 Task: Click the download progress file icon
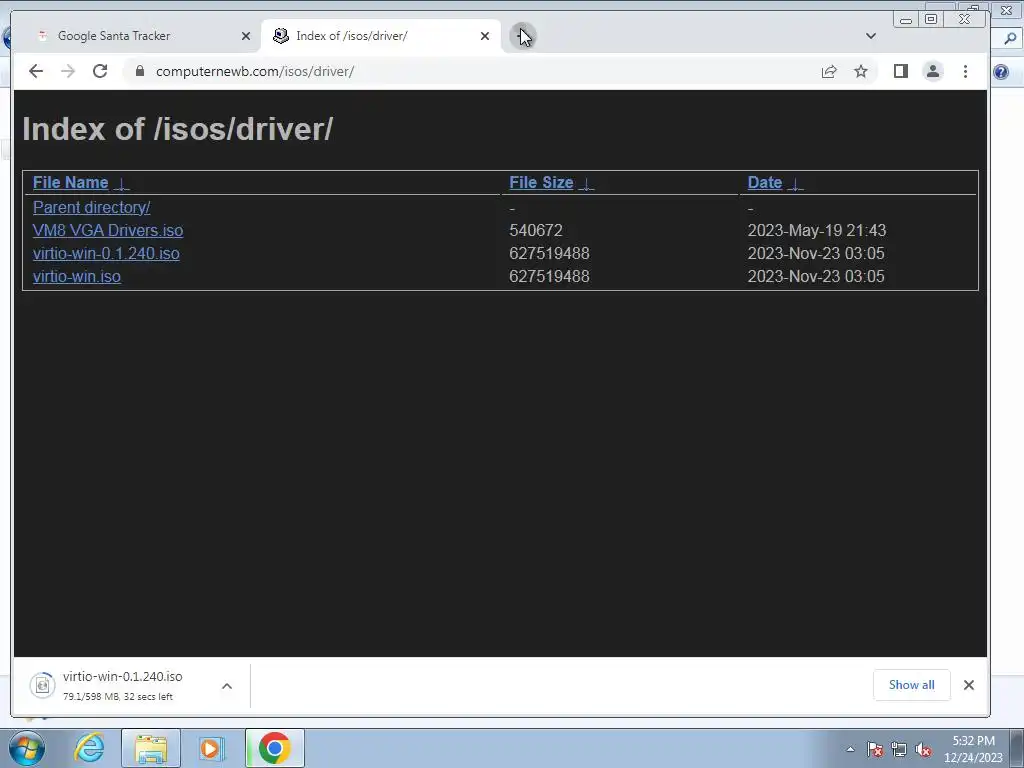coord(42,685)
